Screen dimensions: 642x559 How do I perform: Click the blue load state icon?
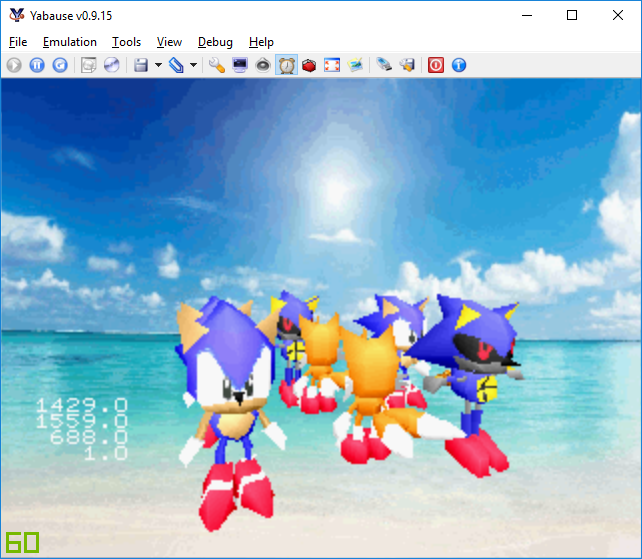click(x=176, y=65)
